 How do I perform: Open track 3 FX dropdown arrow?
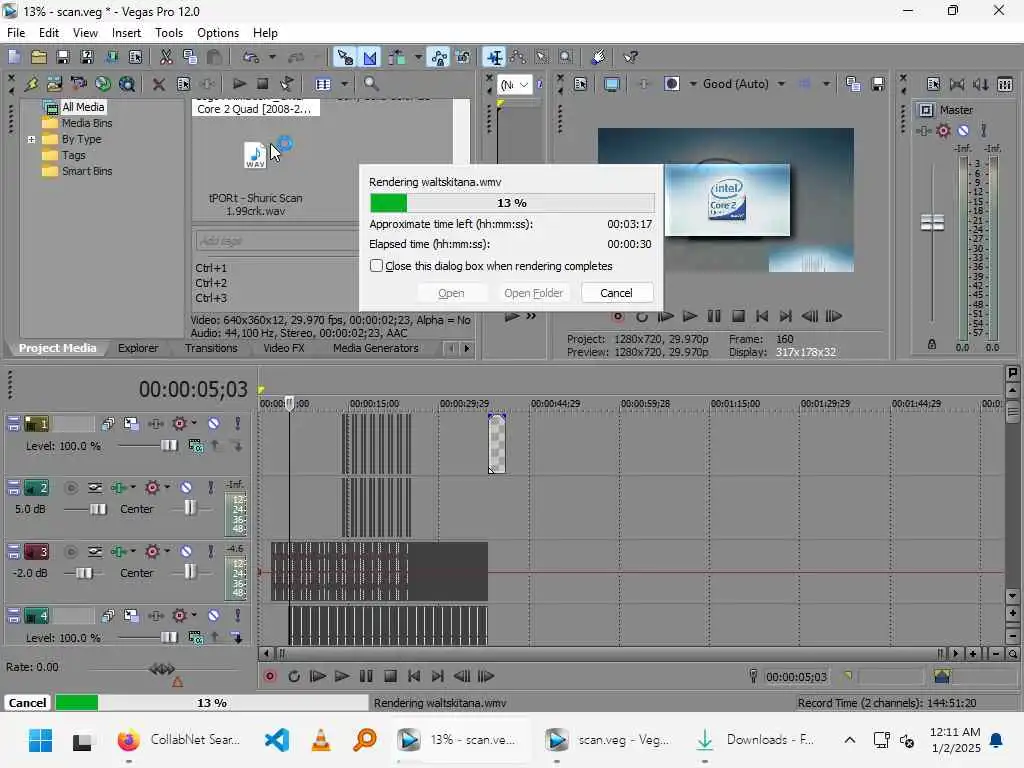tap(133, 551)
